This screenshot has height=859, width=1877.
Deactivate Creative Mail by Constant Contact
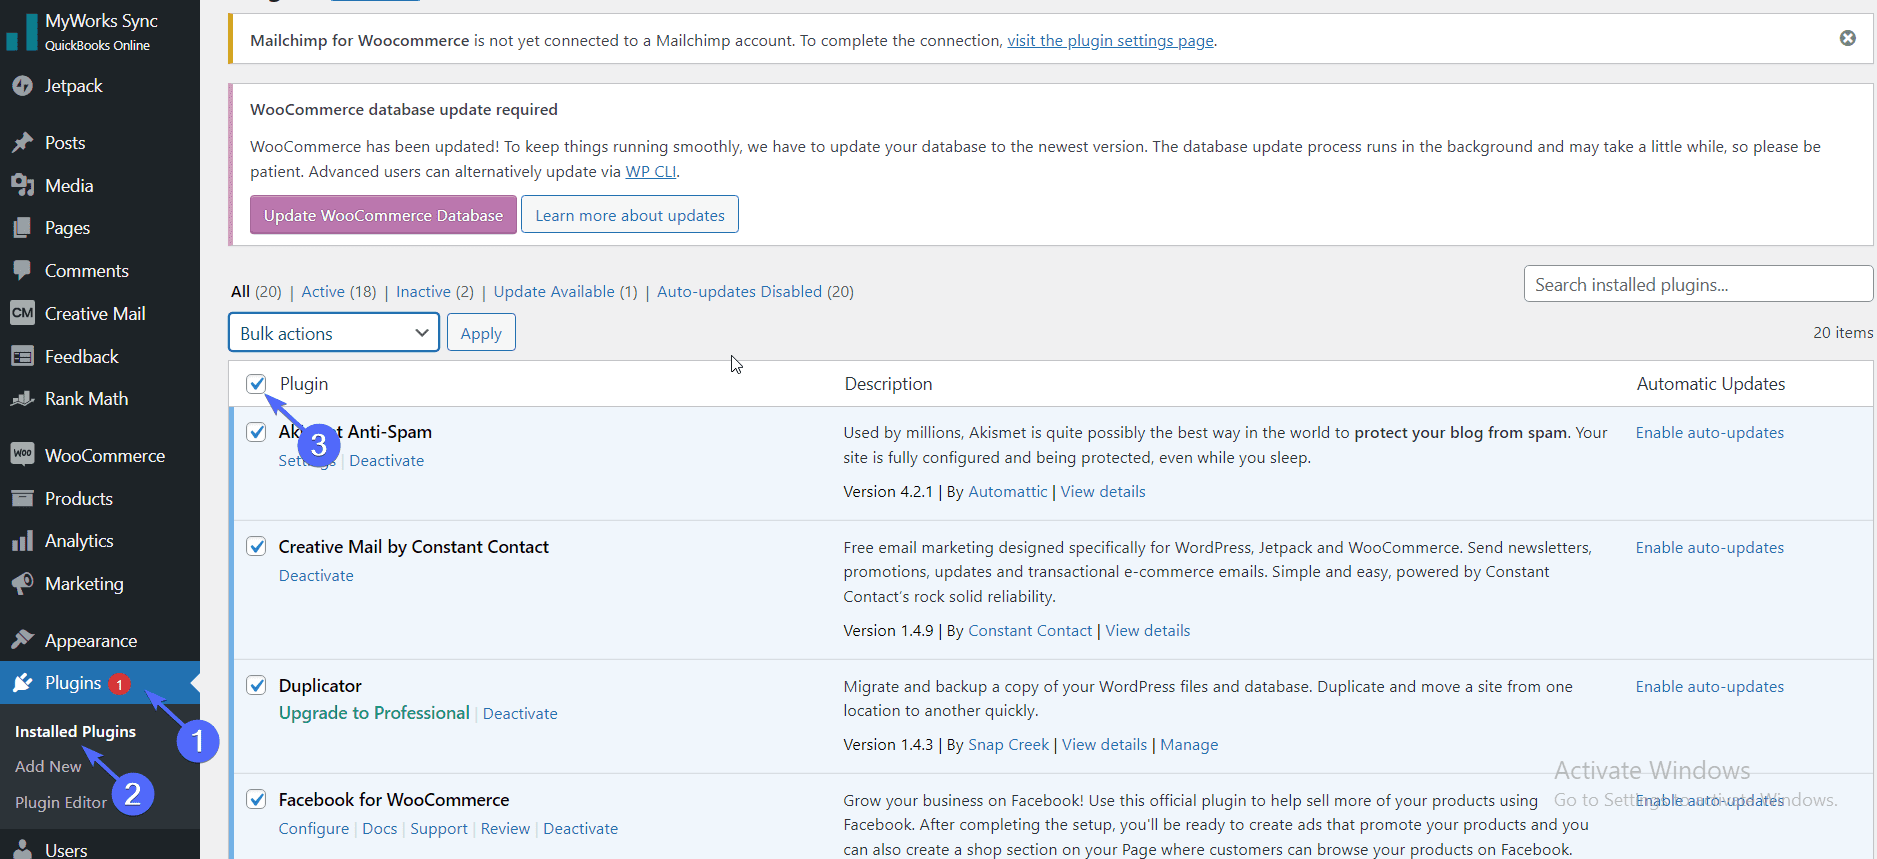click(316, 575)
